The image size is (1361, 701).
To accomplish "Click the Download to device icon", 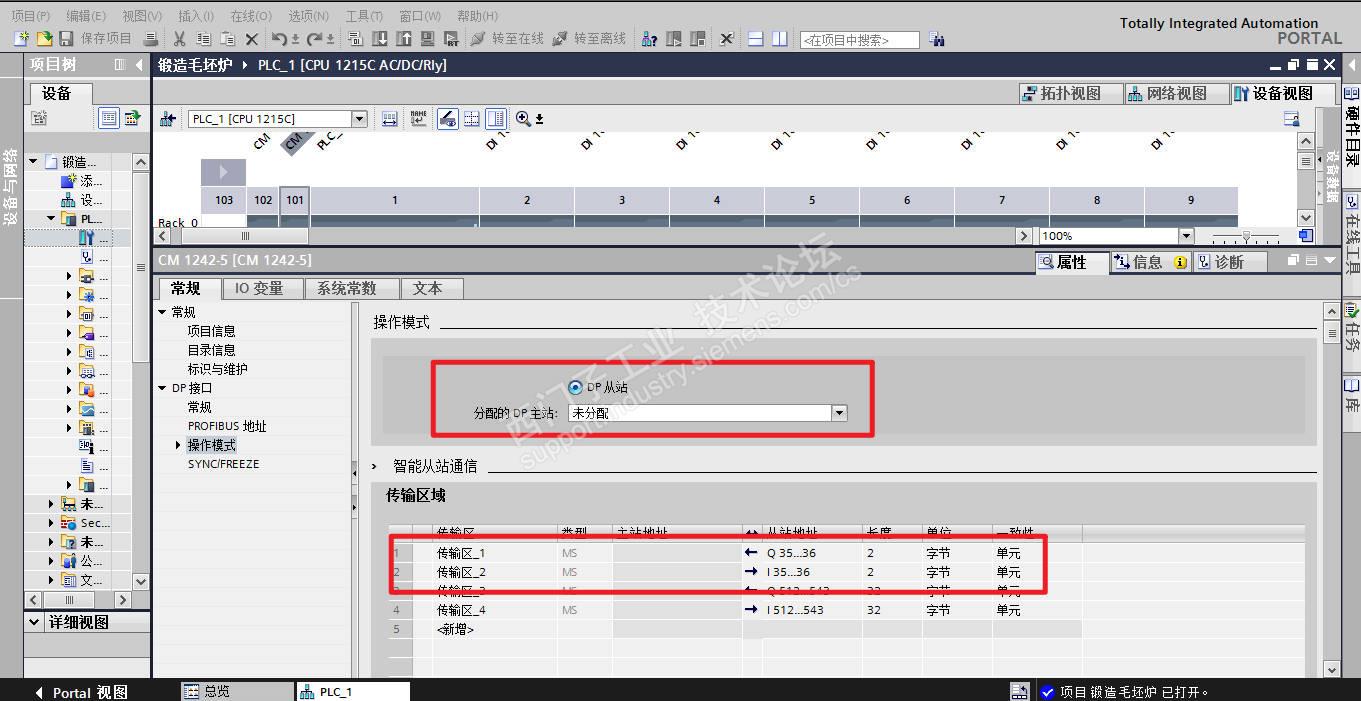I will (380, 39).
